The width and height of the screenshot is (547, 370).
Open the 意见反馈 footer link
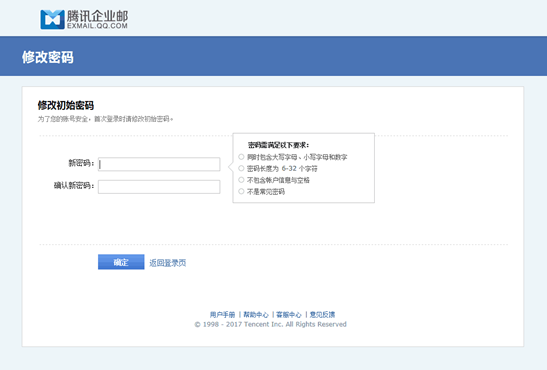tap(322, 315)
